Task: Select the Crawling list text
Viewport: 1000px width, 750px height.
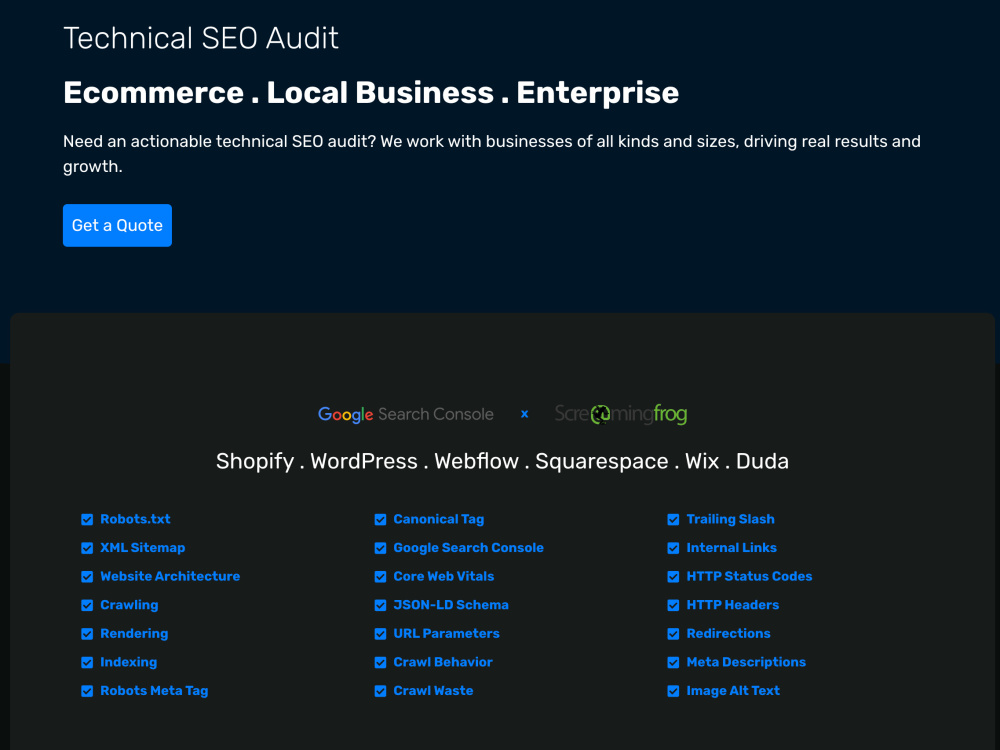Action: point(129,605)
